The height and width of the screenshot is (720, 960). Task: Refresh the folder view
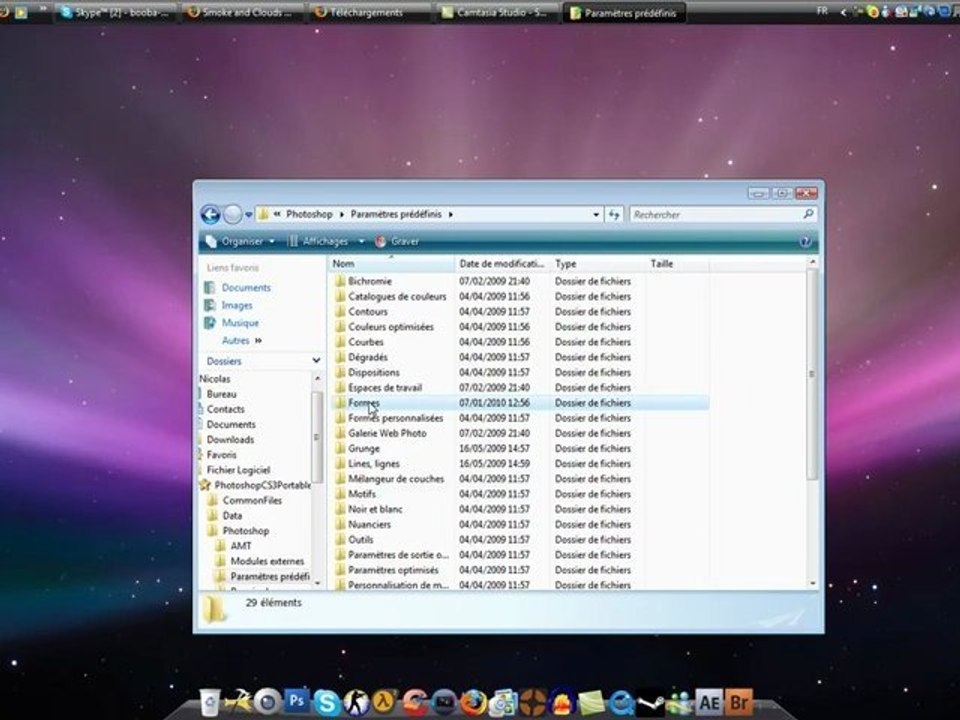coord(614,214)
